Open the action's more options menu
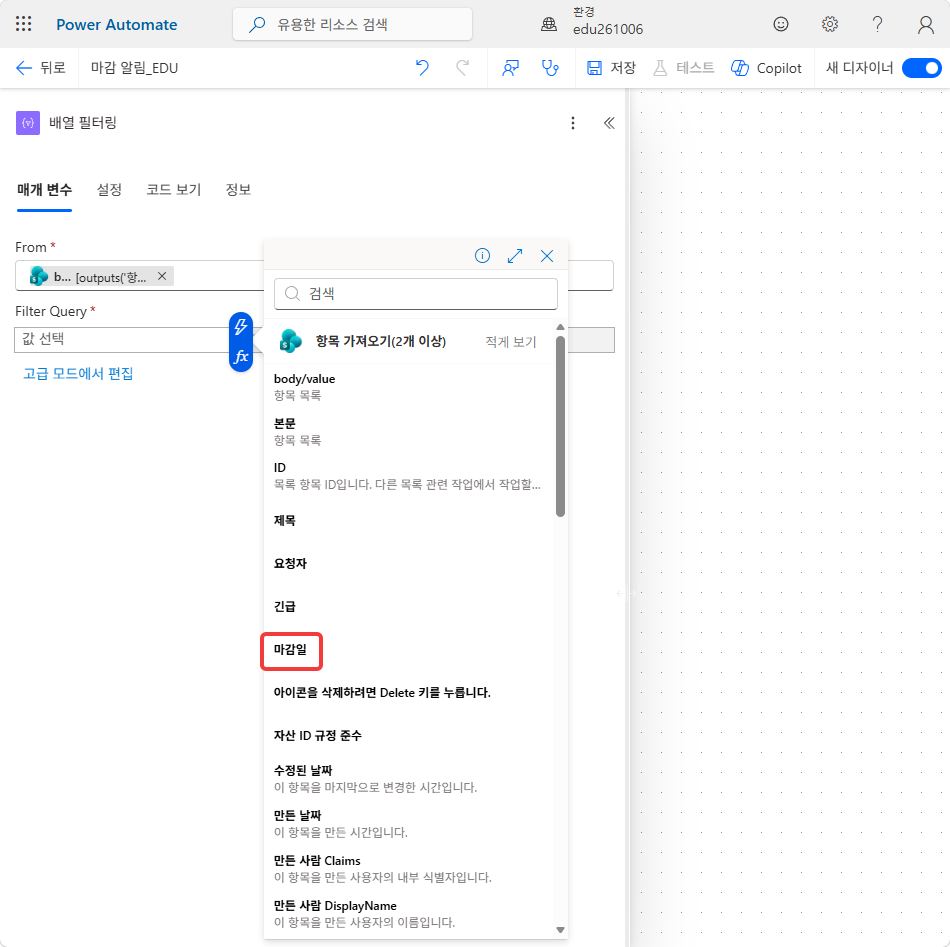 (573, 123)
